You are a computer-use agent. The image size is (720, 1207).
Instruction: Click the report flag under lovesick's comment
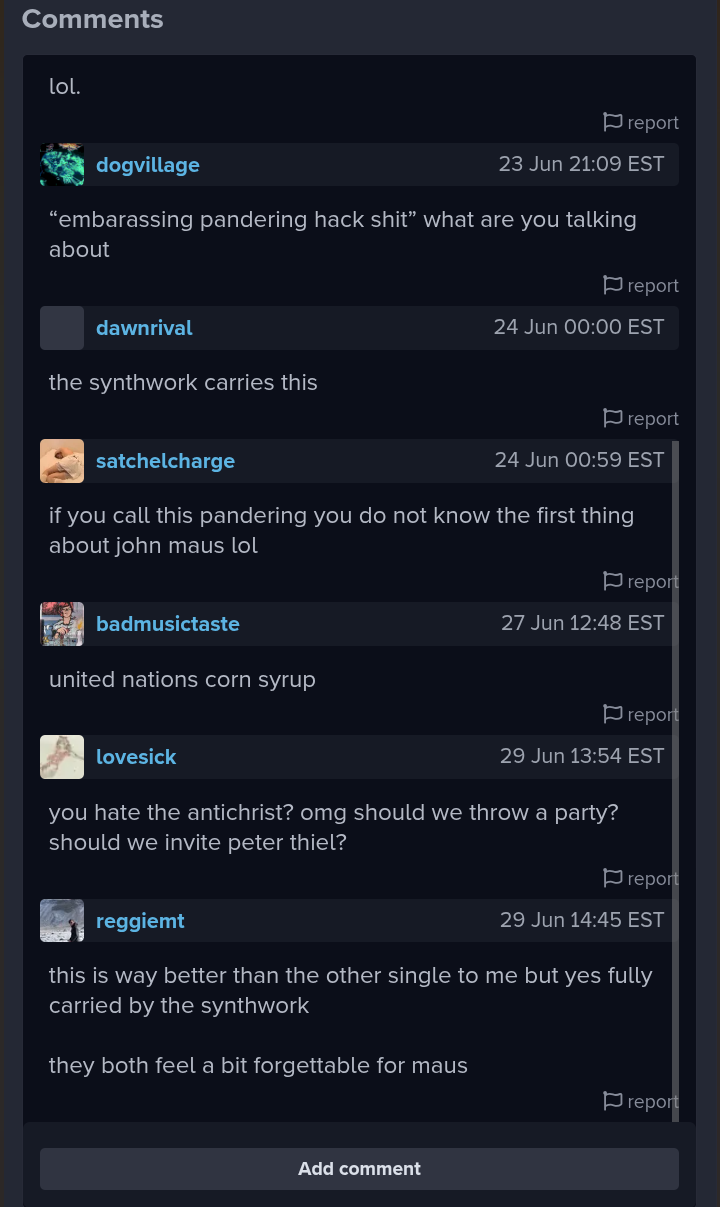pyautogui.click(x=613, y=878)
